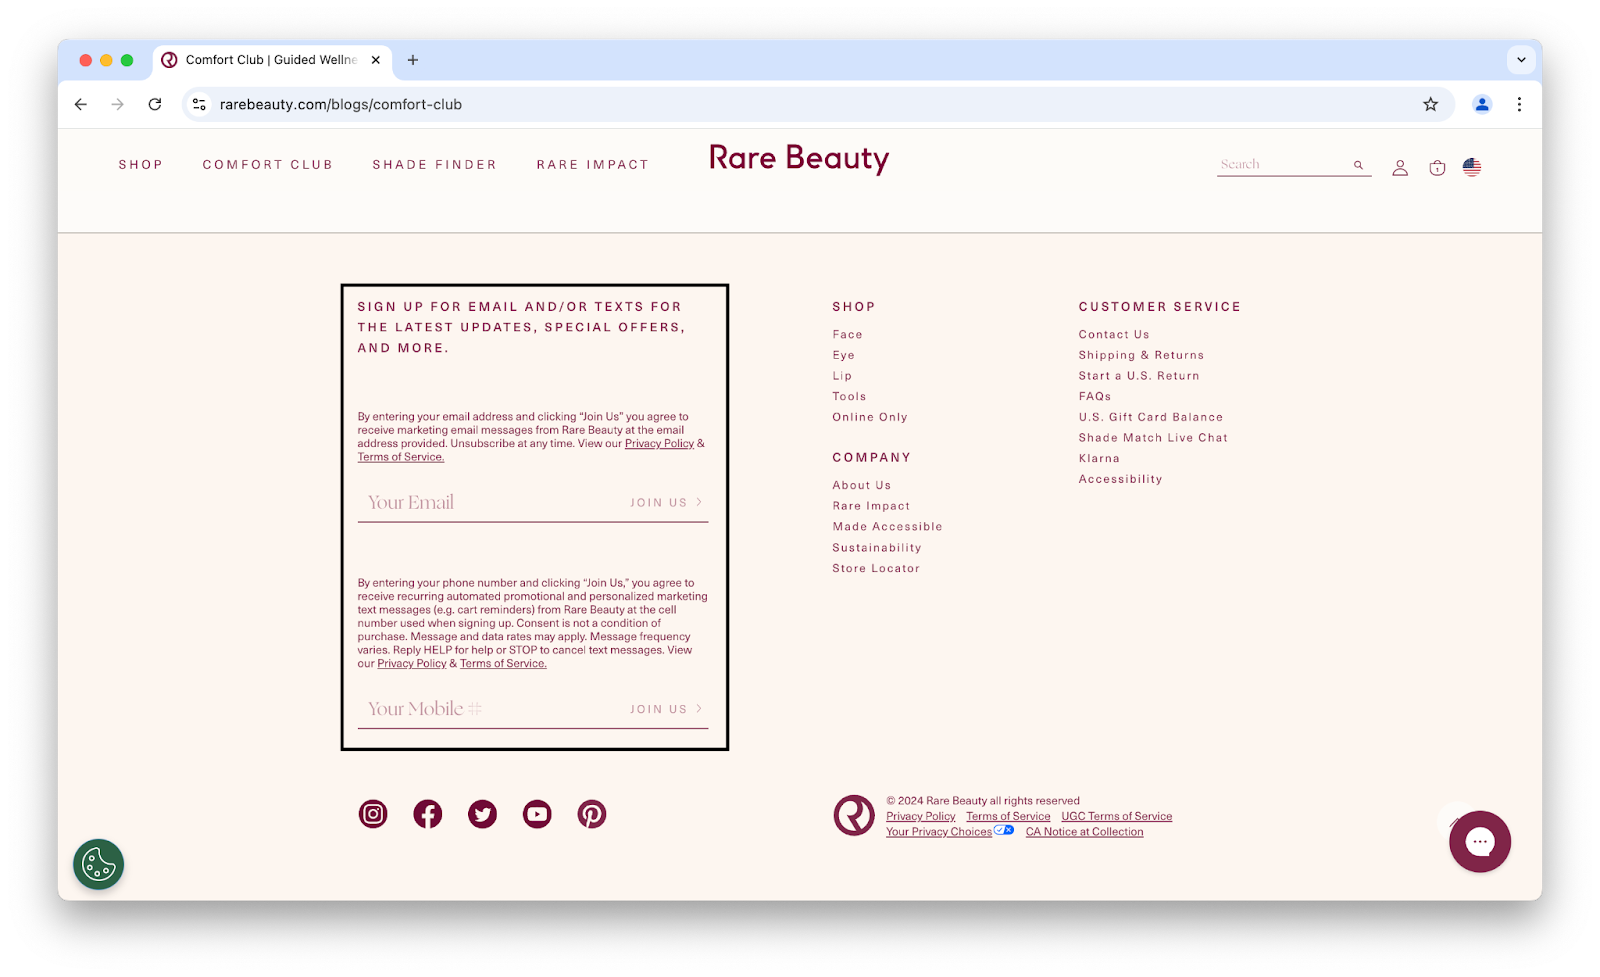The height and width of the screenshot is (977, 1600).
Task: Open Terms of Service beside footer Privacy Policy
Action: click(1008, 817)
